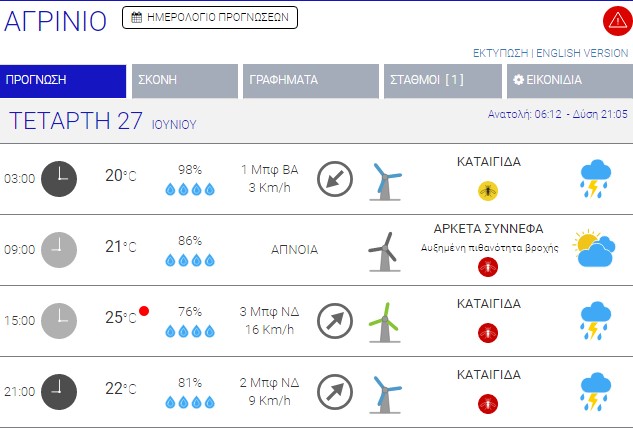Viewport: 633px width, 428px height.
Task: Select the ΣΤΑΘΜΟΙ [1] tab
Action: [x=443, y=81]
